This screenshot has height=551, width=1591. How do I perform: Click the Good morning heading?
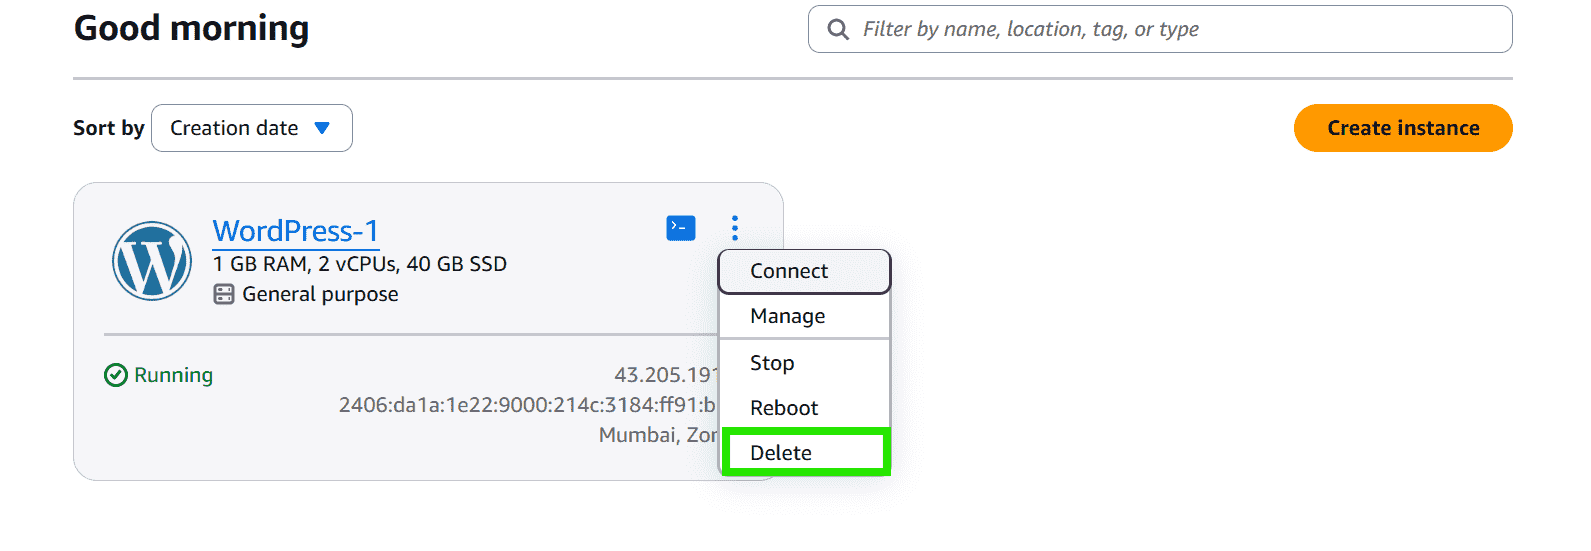pyautogui.click(x=192, y=28)
